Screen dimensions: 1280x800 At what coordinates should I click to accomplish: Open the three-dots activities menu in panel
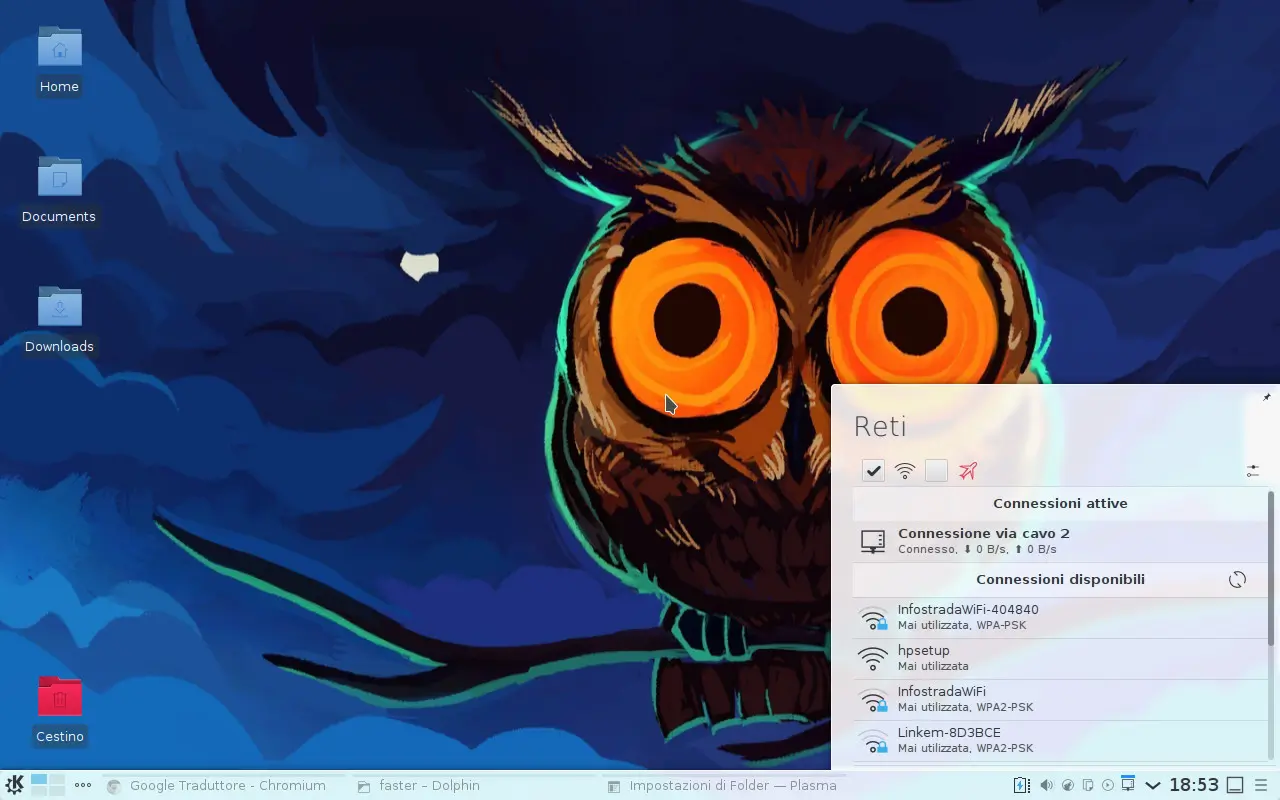coord(83,785)
